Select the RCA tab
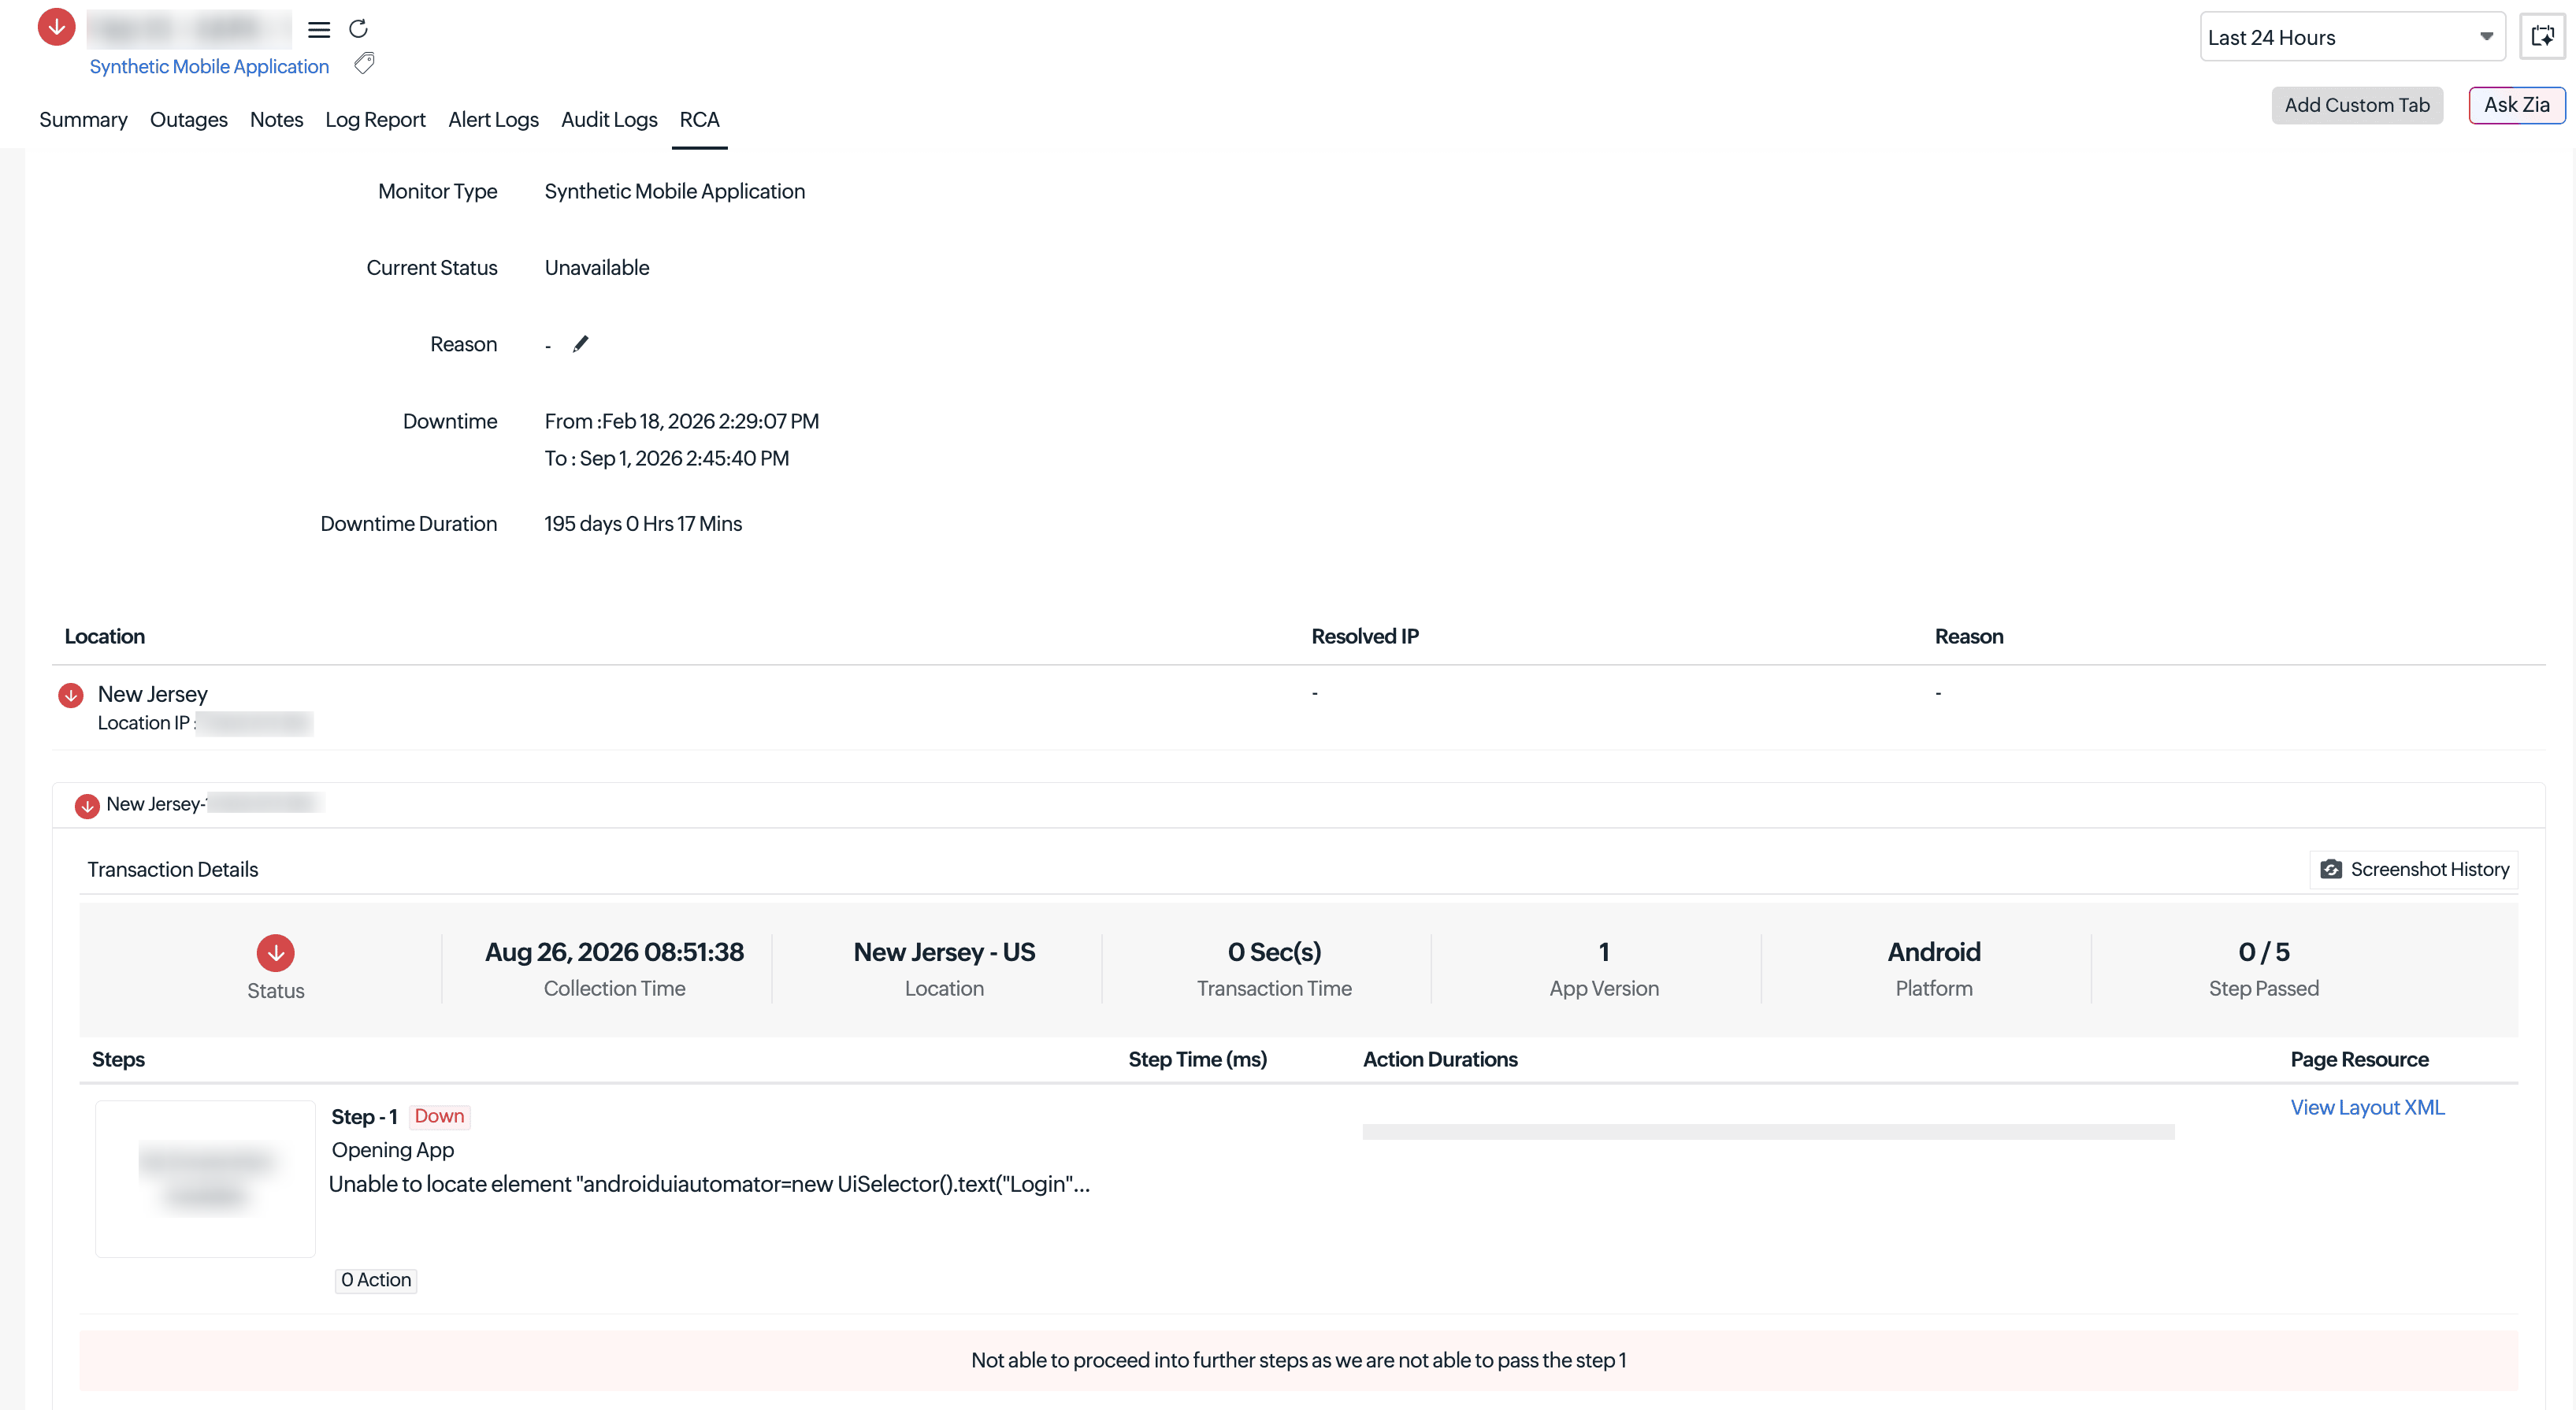2576x1410 pixels. (x=699, y=120)
